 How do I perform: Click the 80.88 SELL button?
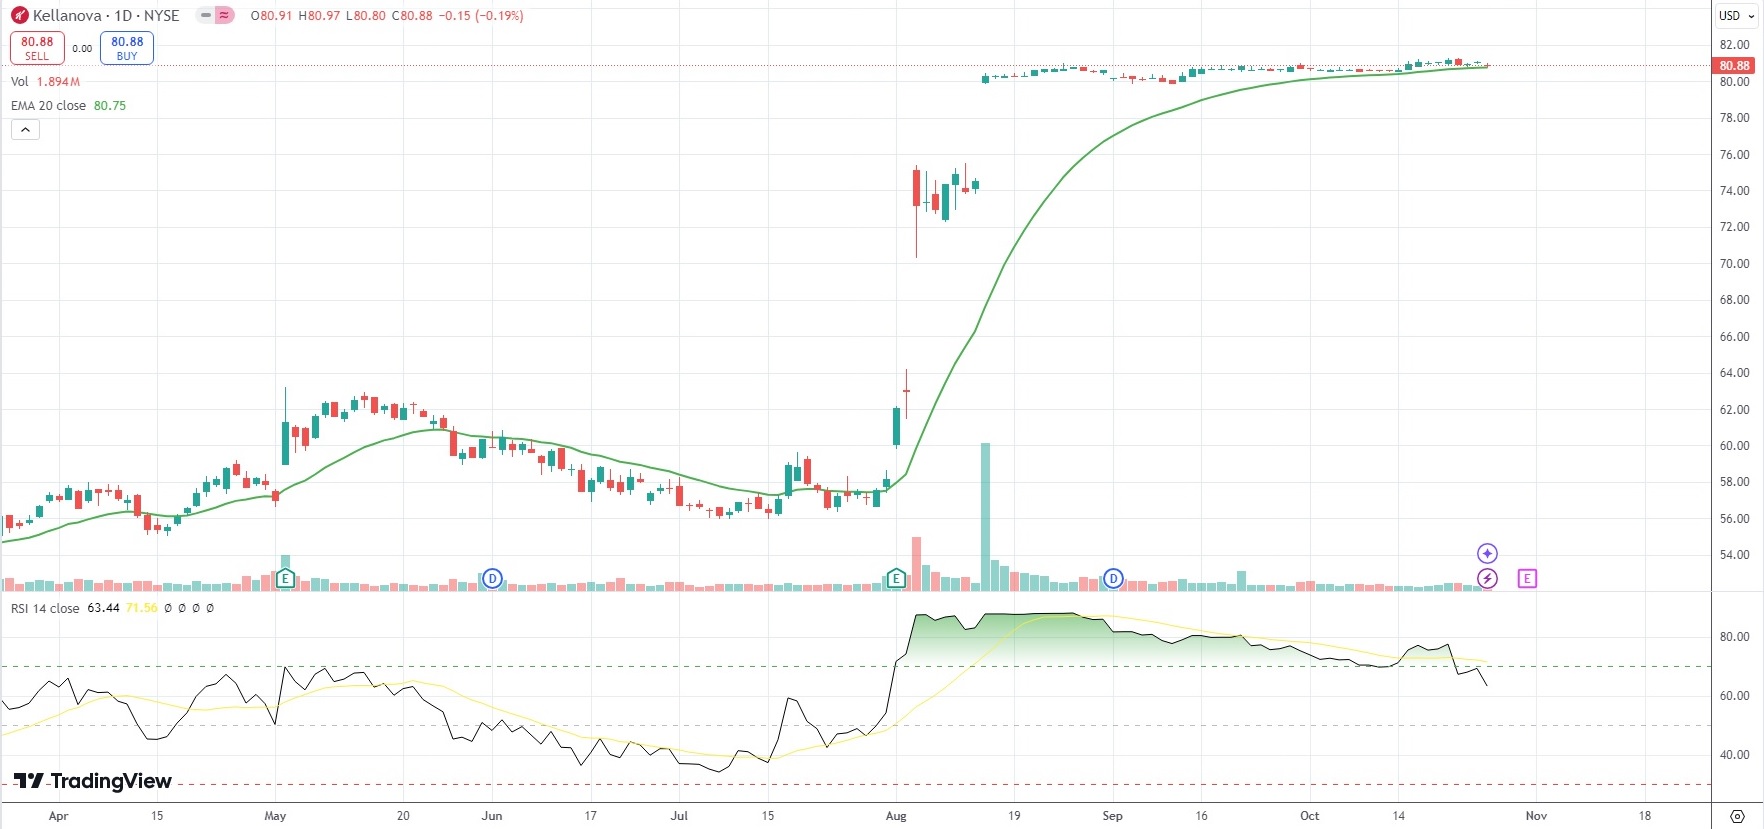[37, 48]
